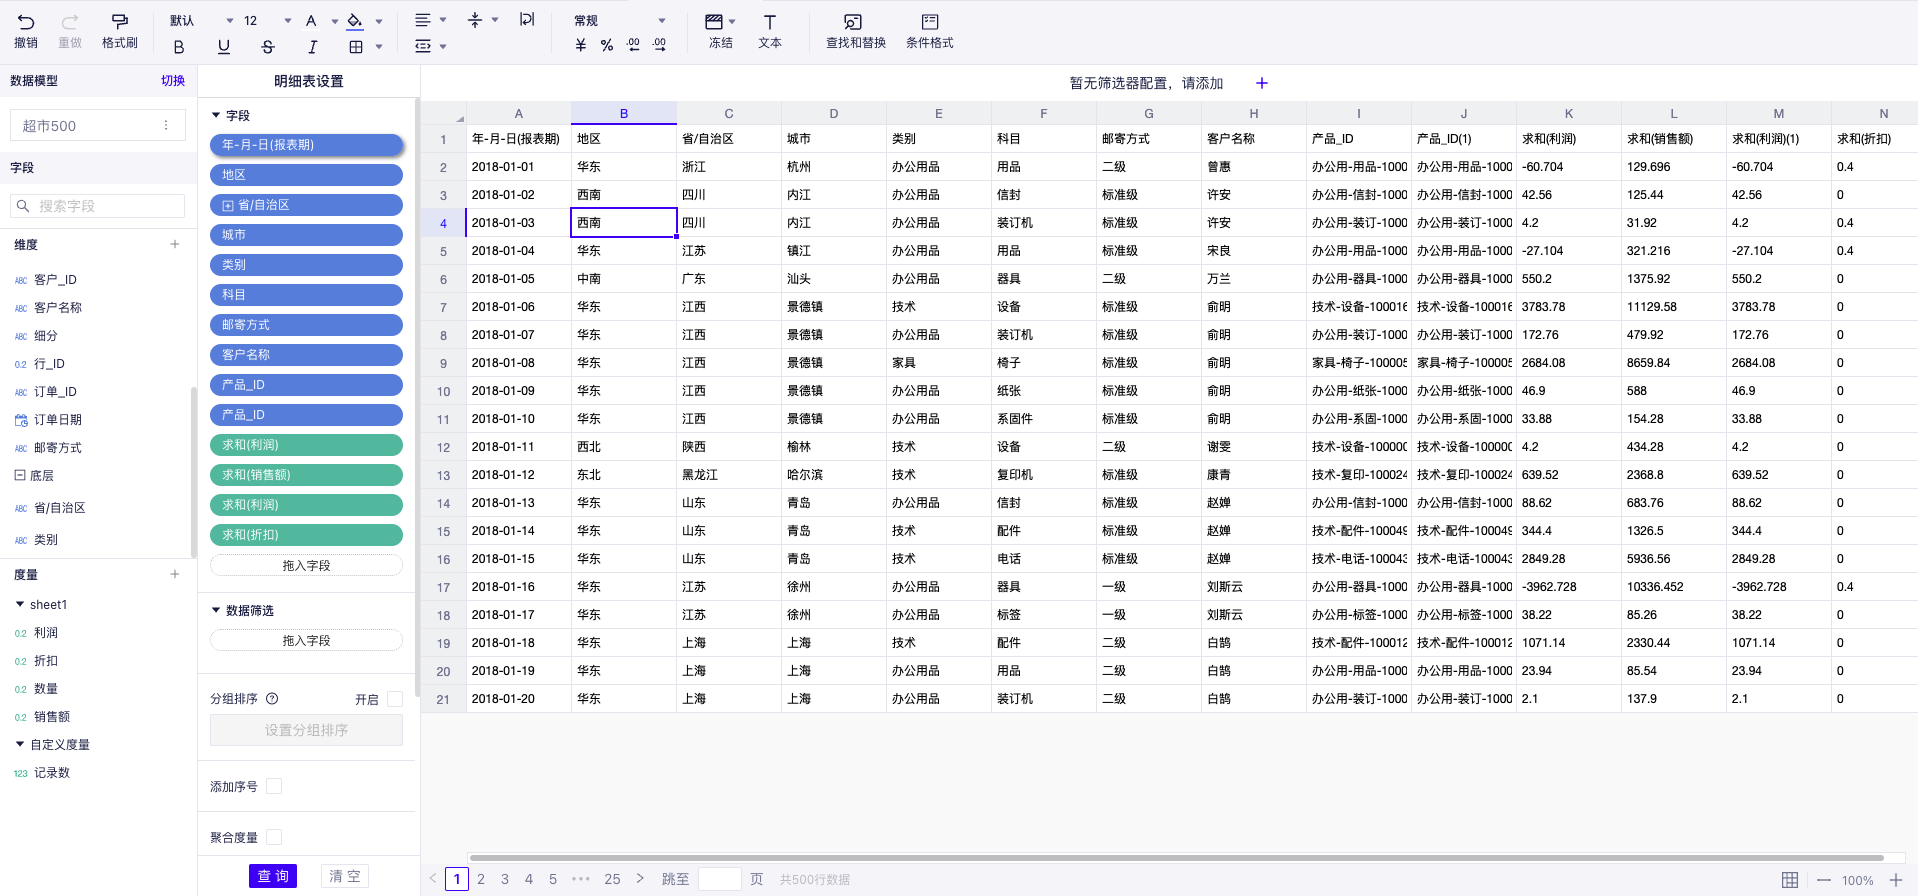Toggle bold formatting
1918x896 pixels.
179,47
